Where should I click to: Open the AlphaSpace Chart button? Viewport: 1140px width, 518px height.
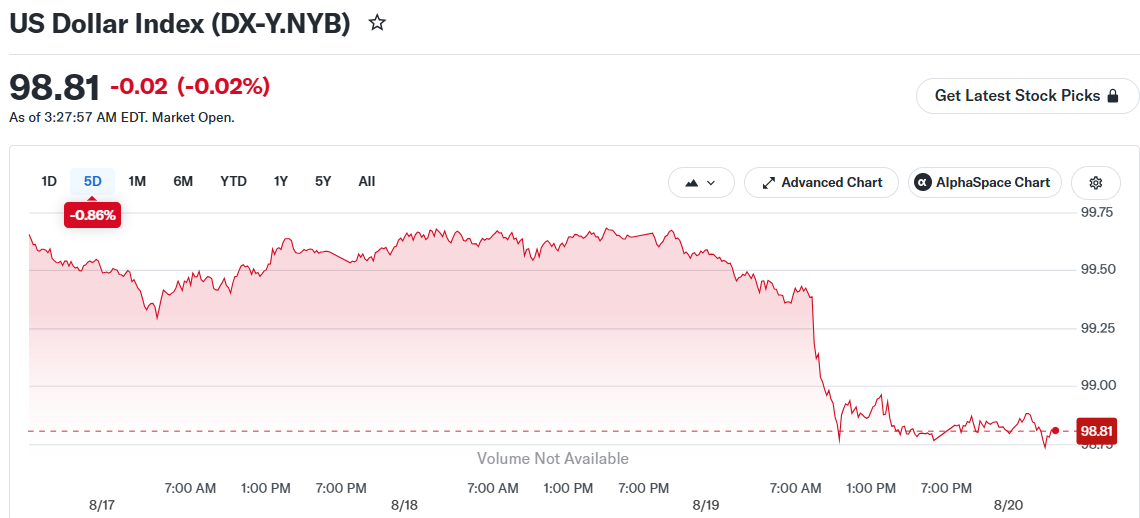point(984,183)
